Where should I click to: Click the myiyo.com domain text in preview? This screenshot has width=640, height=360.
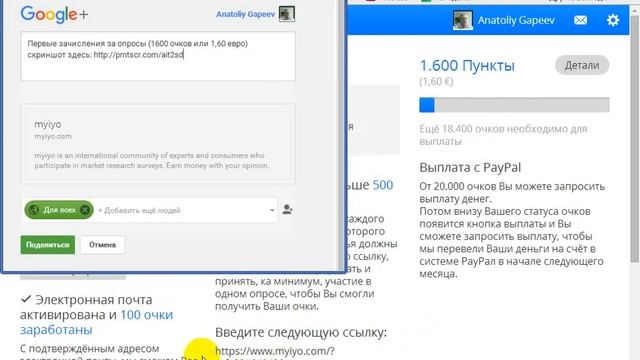coord(53,136)
